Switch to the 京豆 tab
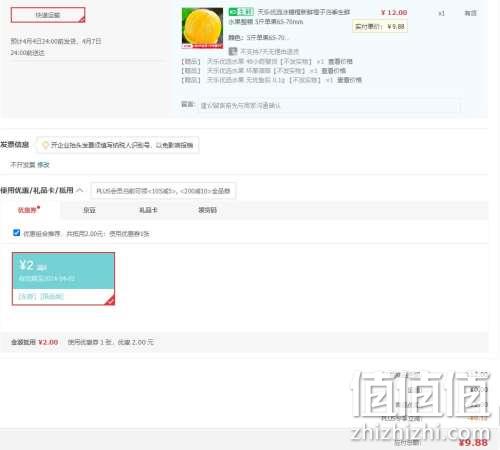500x450 pixels. [89, 210]
